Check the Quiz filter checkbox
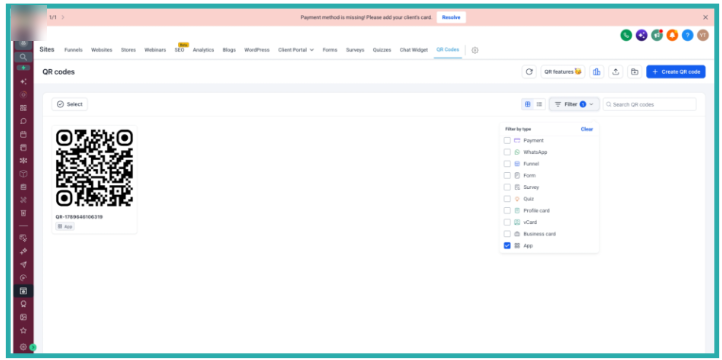Viewport: 722px width, 360px height. pos(507,199)
